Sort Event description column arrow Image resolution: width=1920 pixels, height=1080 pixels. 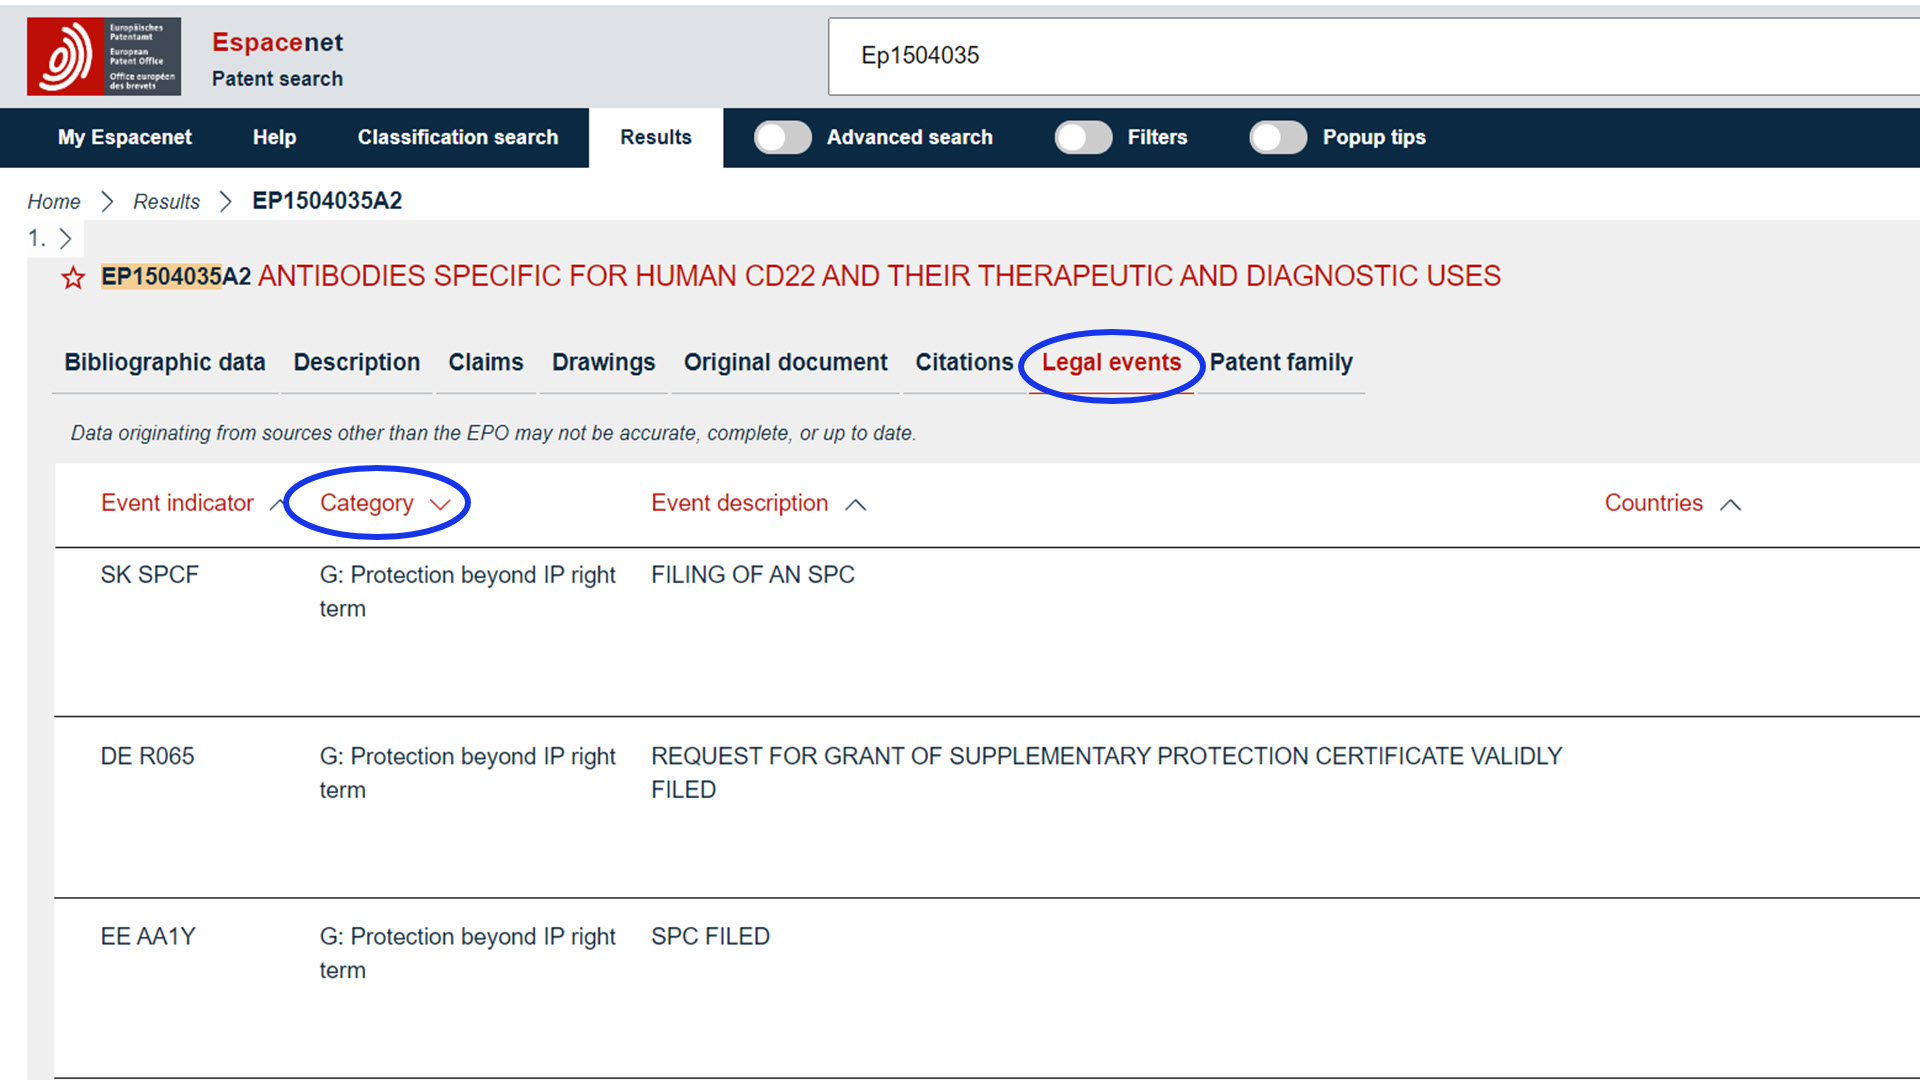coord(855,505)
